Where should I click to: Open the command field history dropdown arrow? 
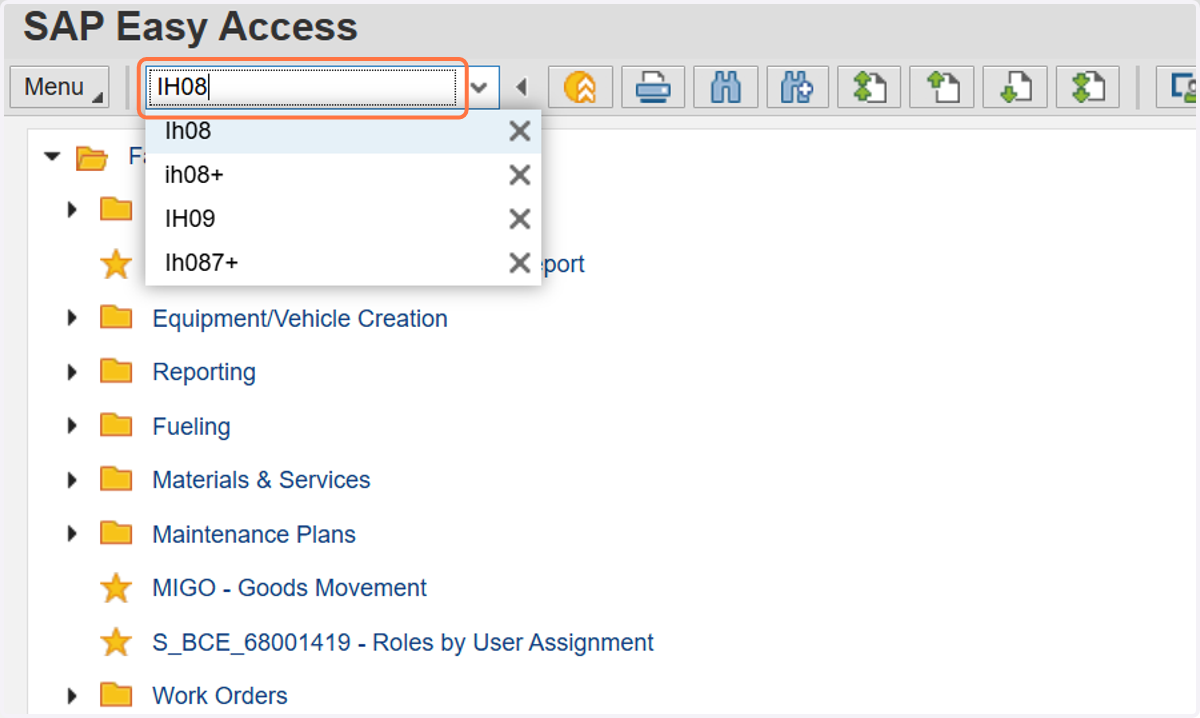click(x=480, y=88)
